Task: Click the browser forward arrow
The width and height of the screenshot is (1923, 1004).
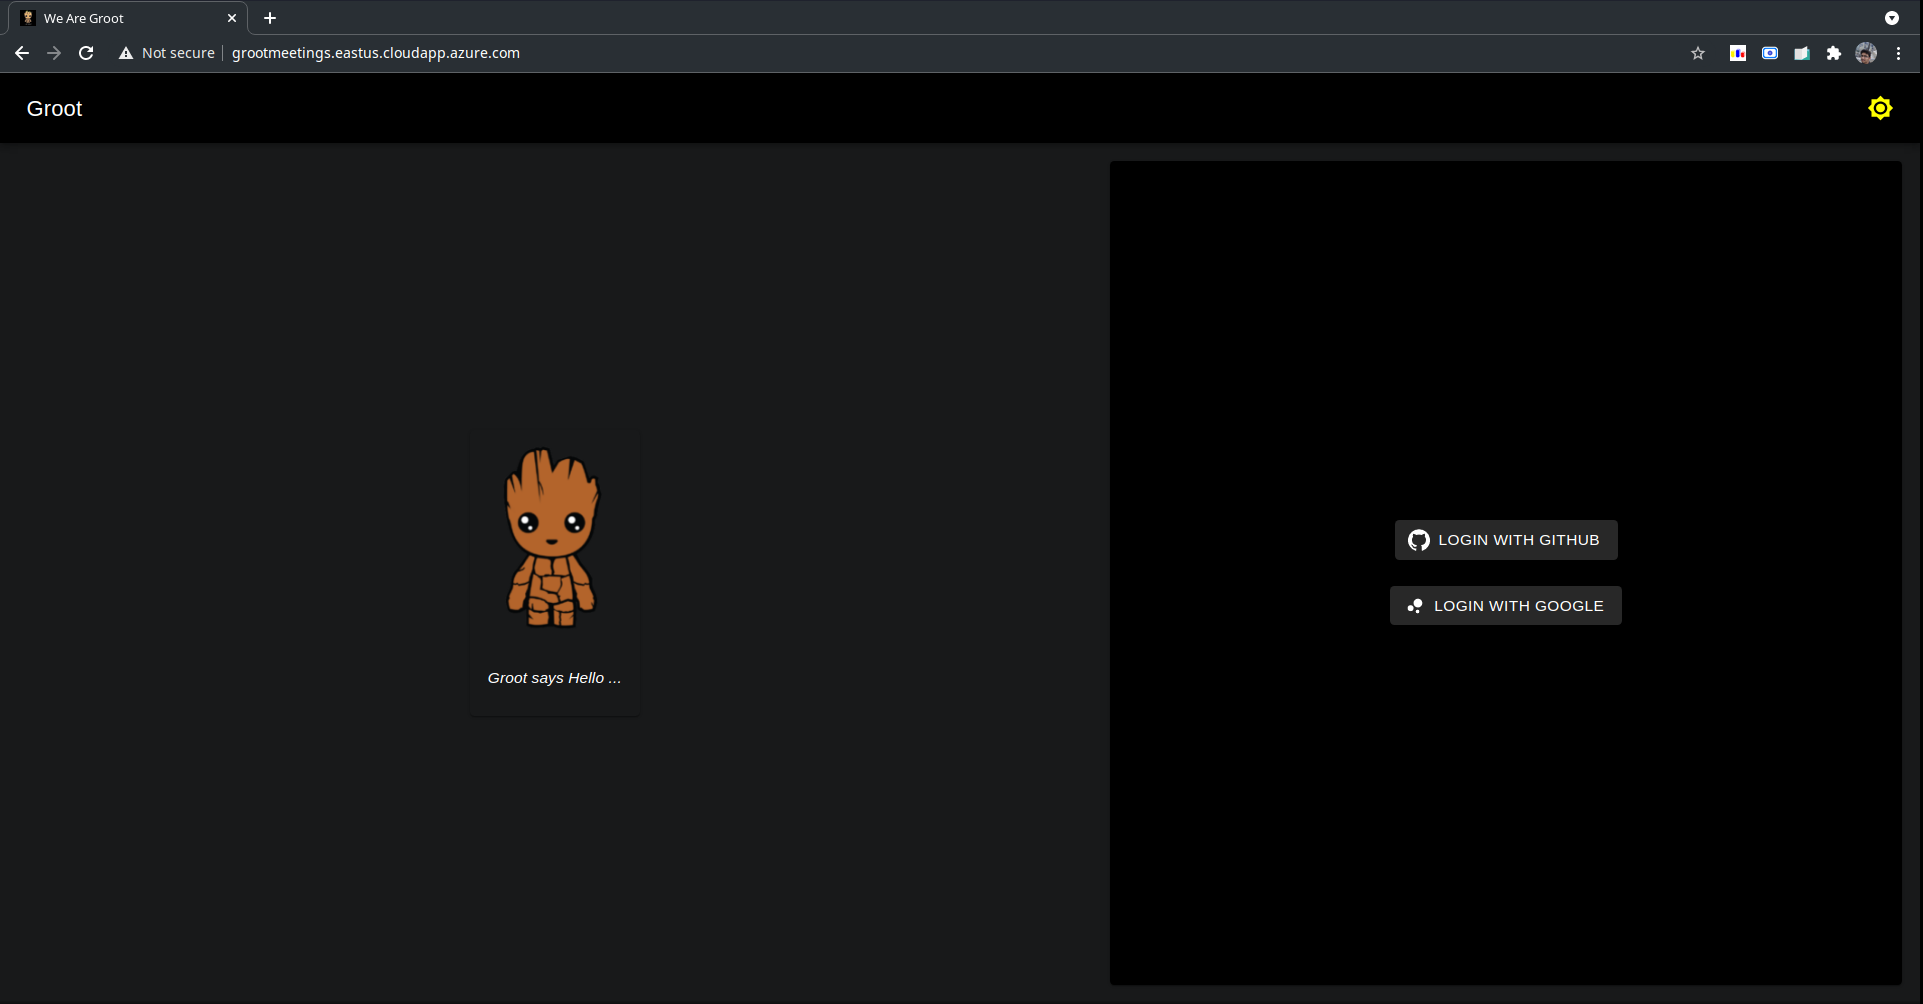Action: [x=54, y=53]
